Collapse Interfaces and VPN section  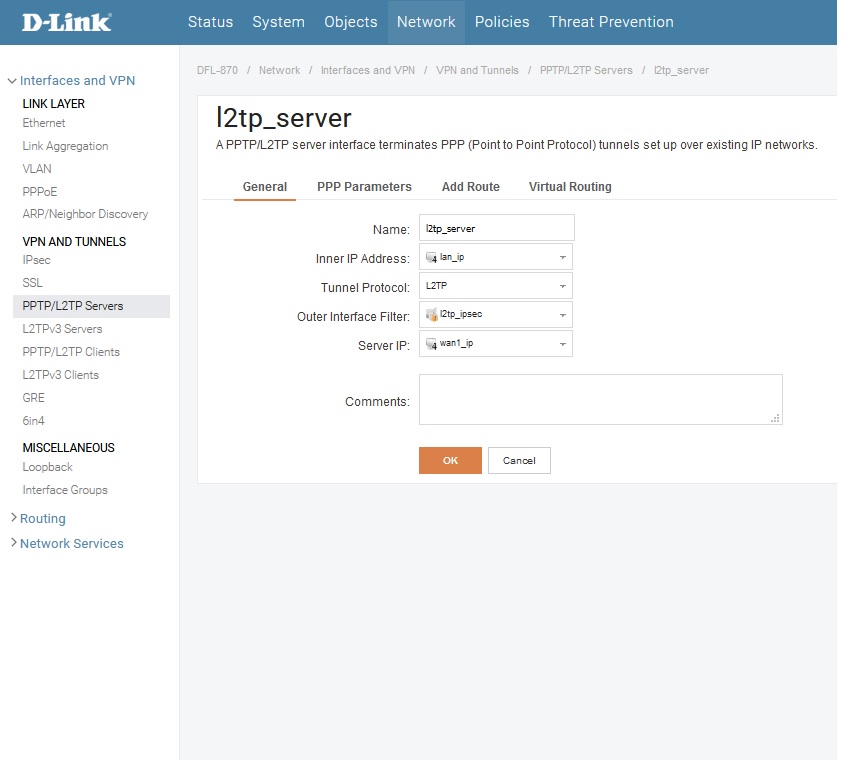click(77, 81)
